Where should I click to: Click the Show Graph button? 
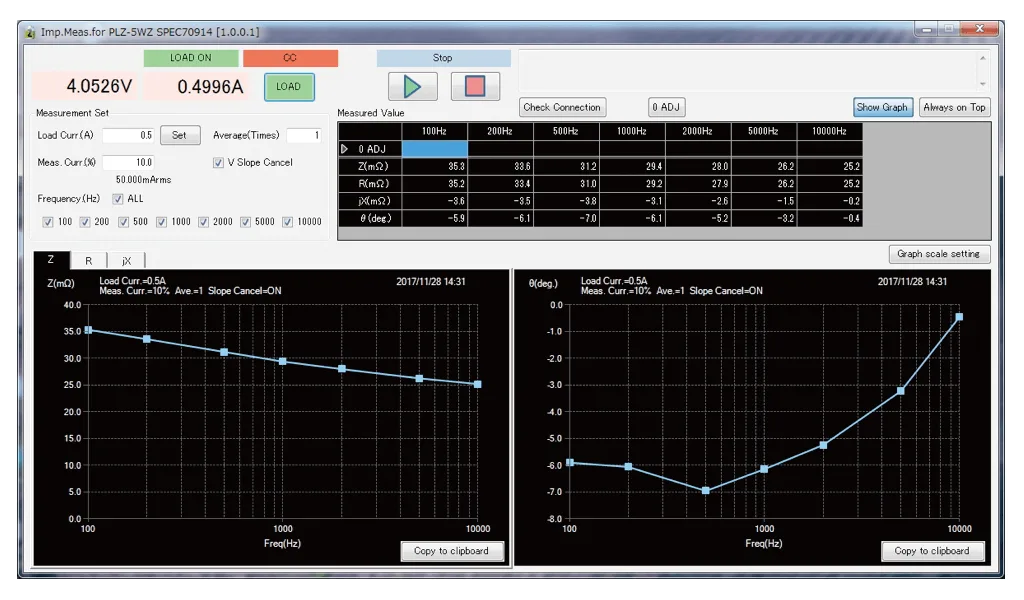[882, 107]
